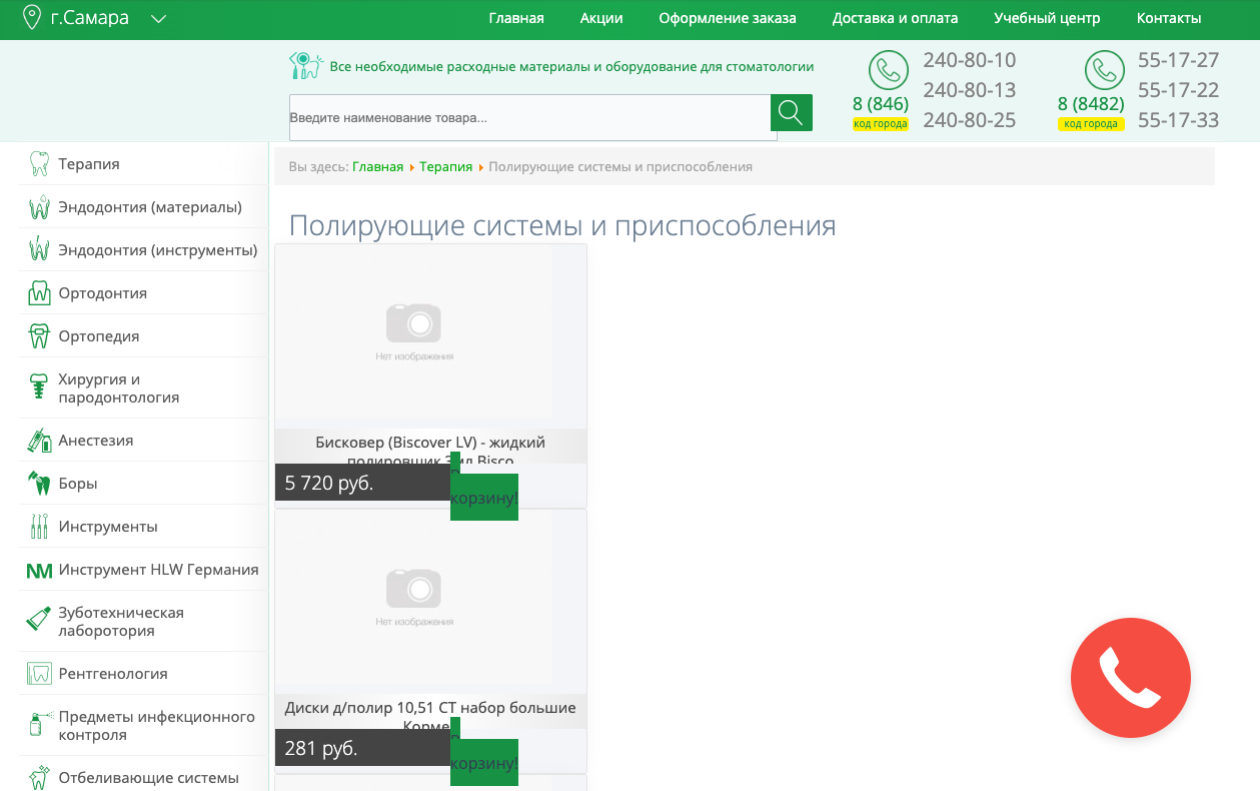Open the Учебный центр menu item
The image size is (1260, 791).
pyautogui.click(x=1046, y=18)
